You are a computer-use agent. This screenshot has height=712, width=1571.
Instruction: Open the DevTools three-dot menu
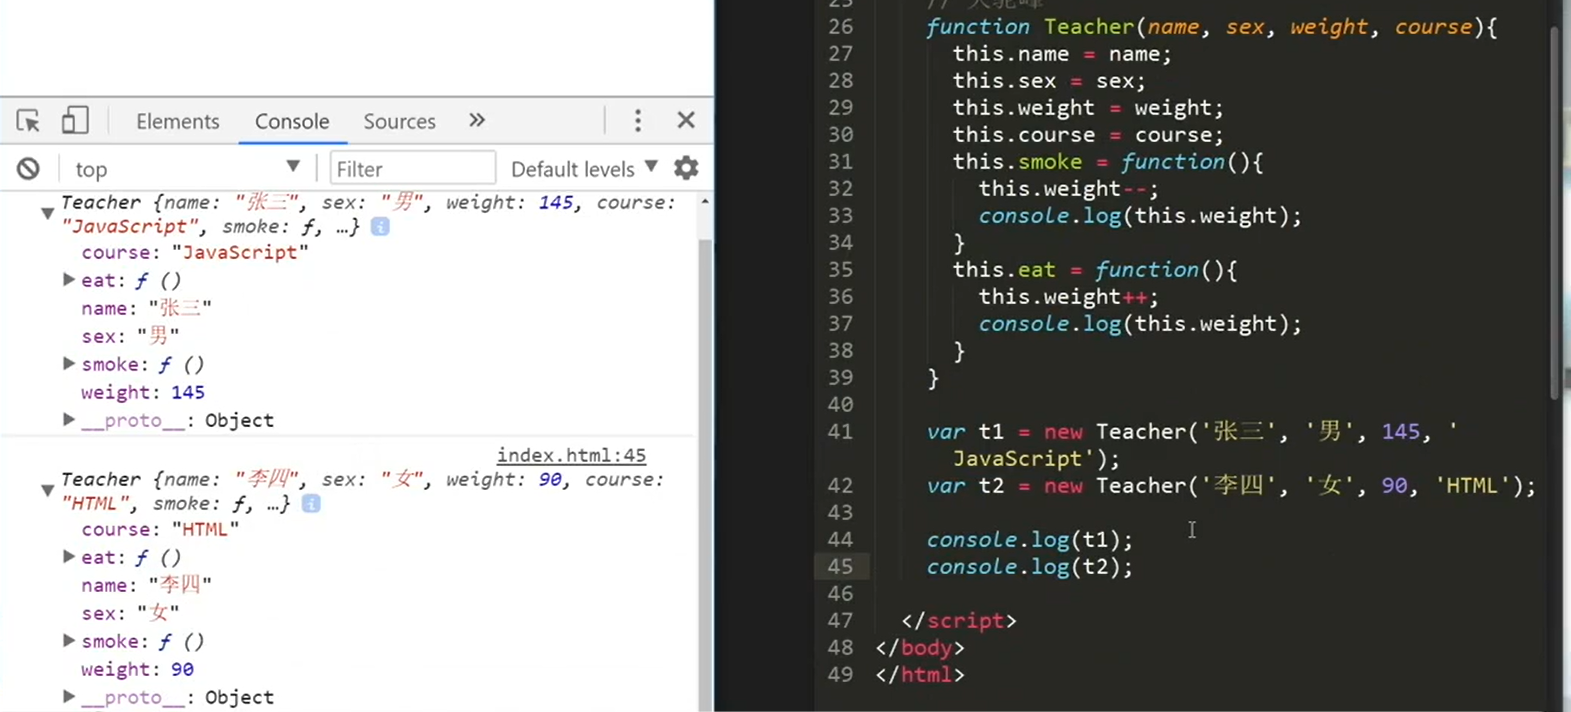coord(637,121)
